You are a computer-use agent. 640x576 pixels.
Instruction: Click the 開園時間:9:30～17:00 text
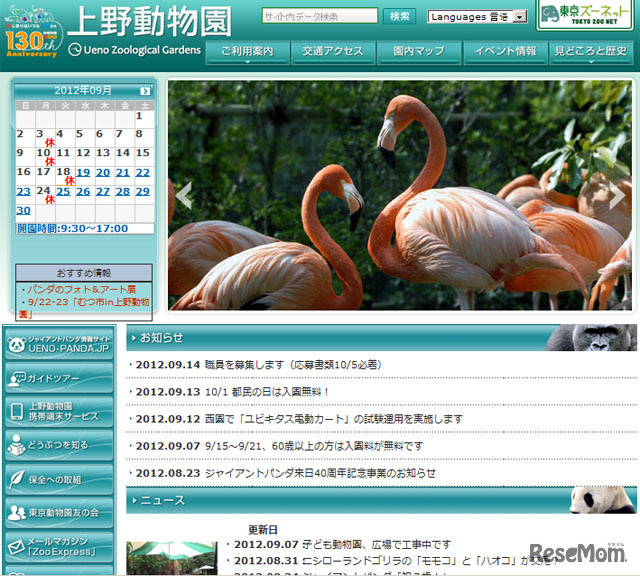point(73,229)
